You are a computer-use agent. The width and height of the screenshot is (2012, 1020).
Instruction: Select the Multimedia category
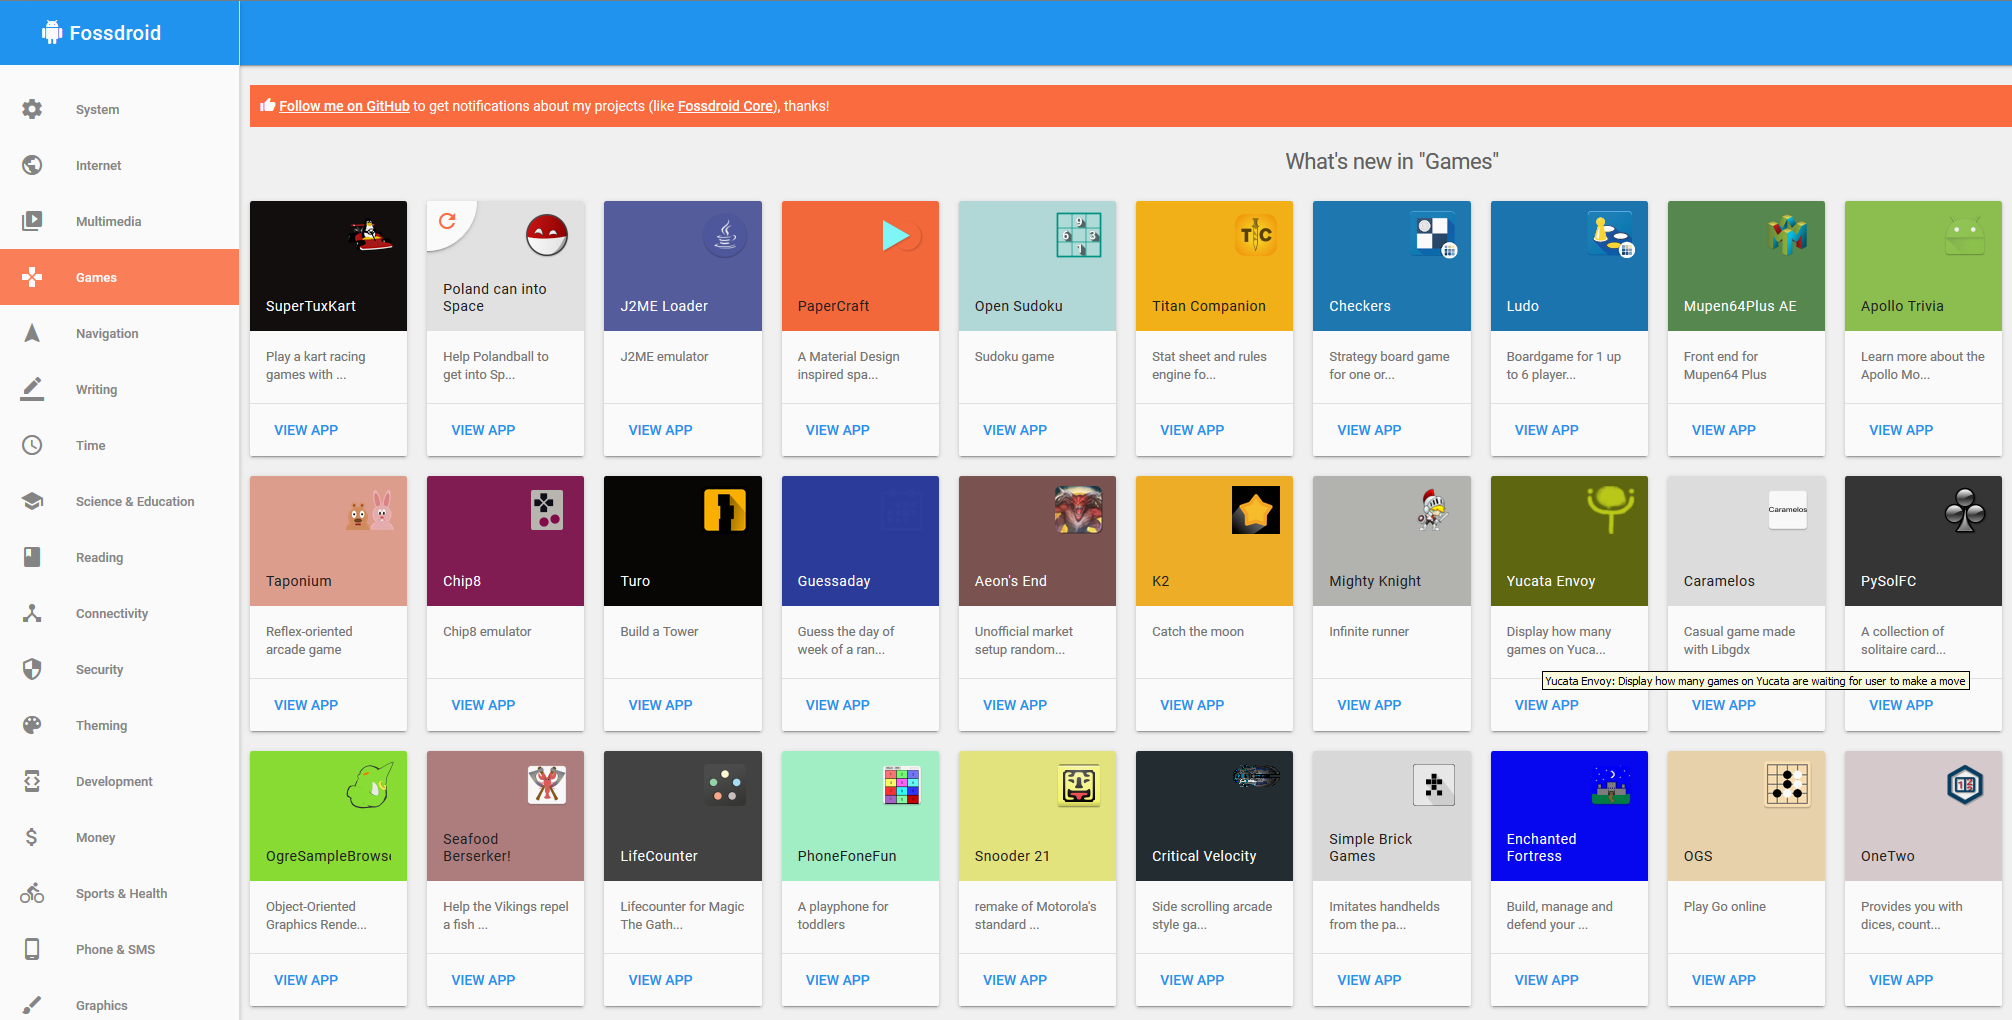tap(108, 222)
